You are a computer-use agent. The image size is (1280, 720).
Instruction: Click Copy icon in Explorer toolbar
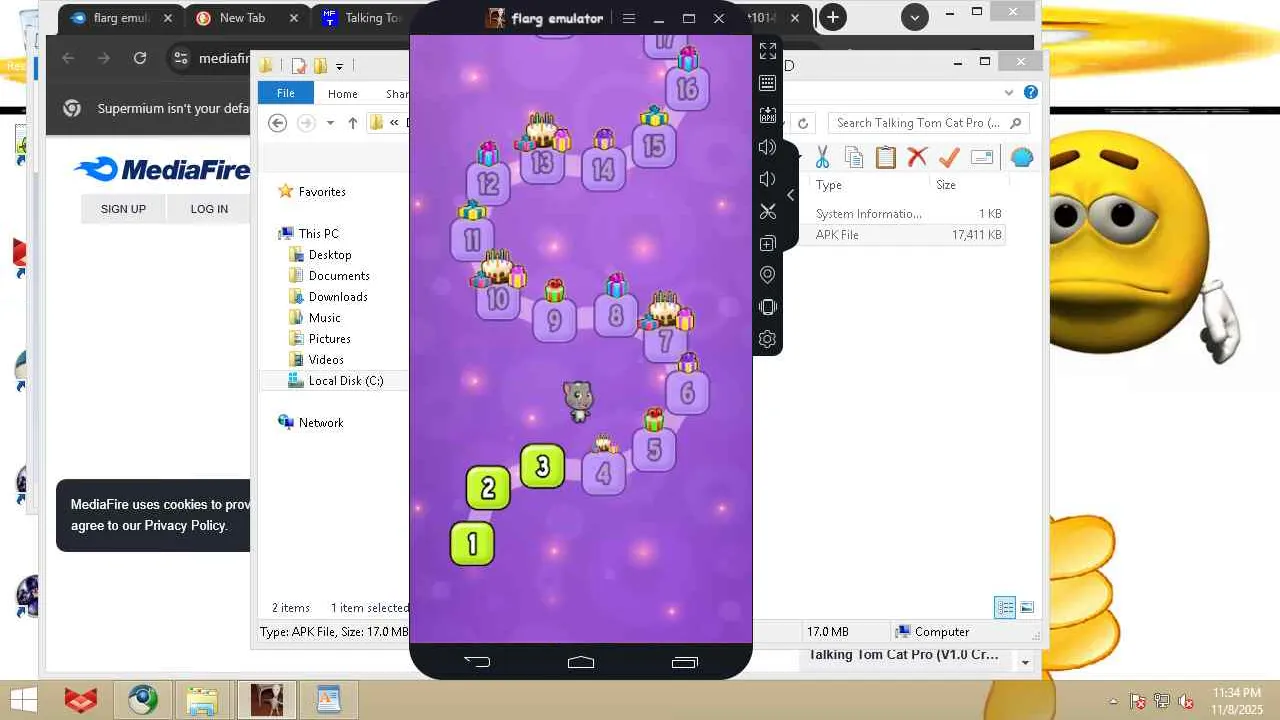tap(854, 157)
